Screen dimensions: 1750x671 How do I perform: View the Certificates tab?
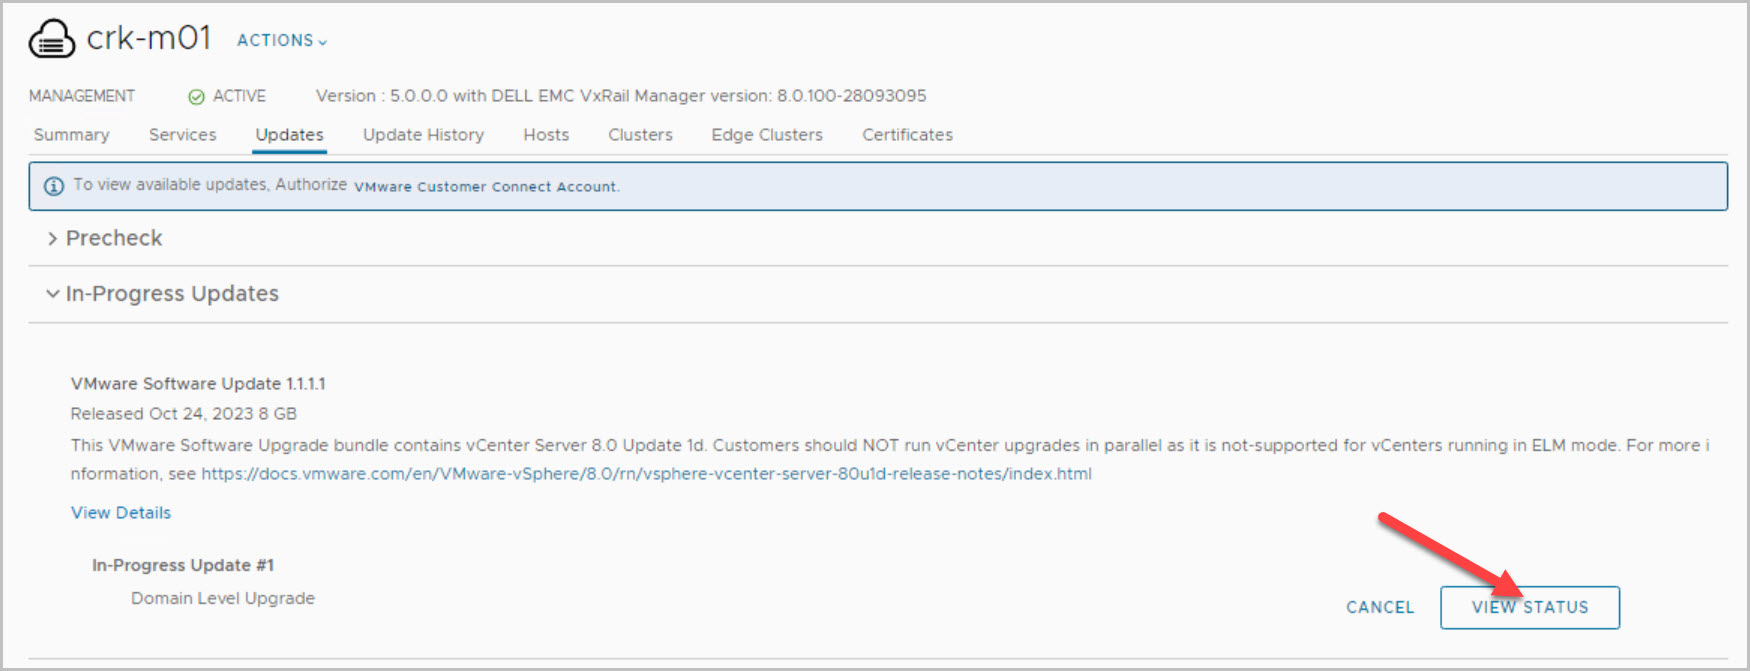[x=907, y=135]
